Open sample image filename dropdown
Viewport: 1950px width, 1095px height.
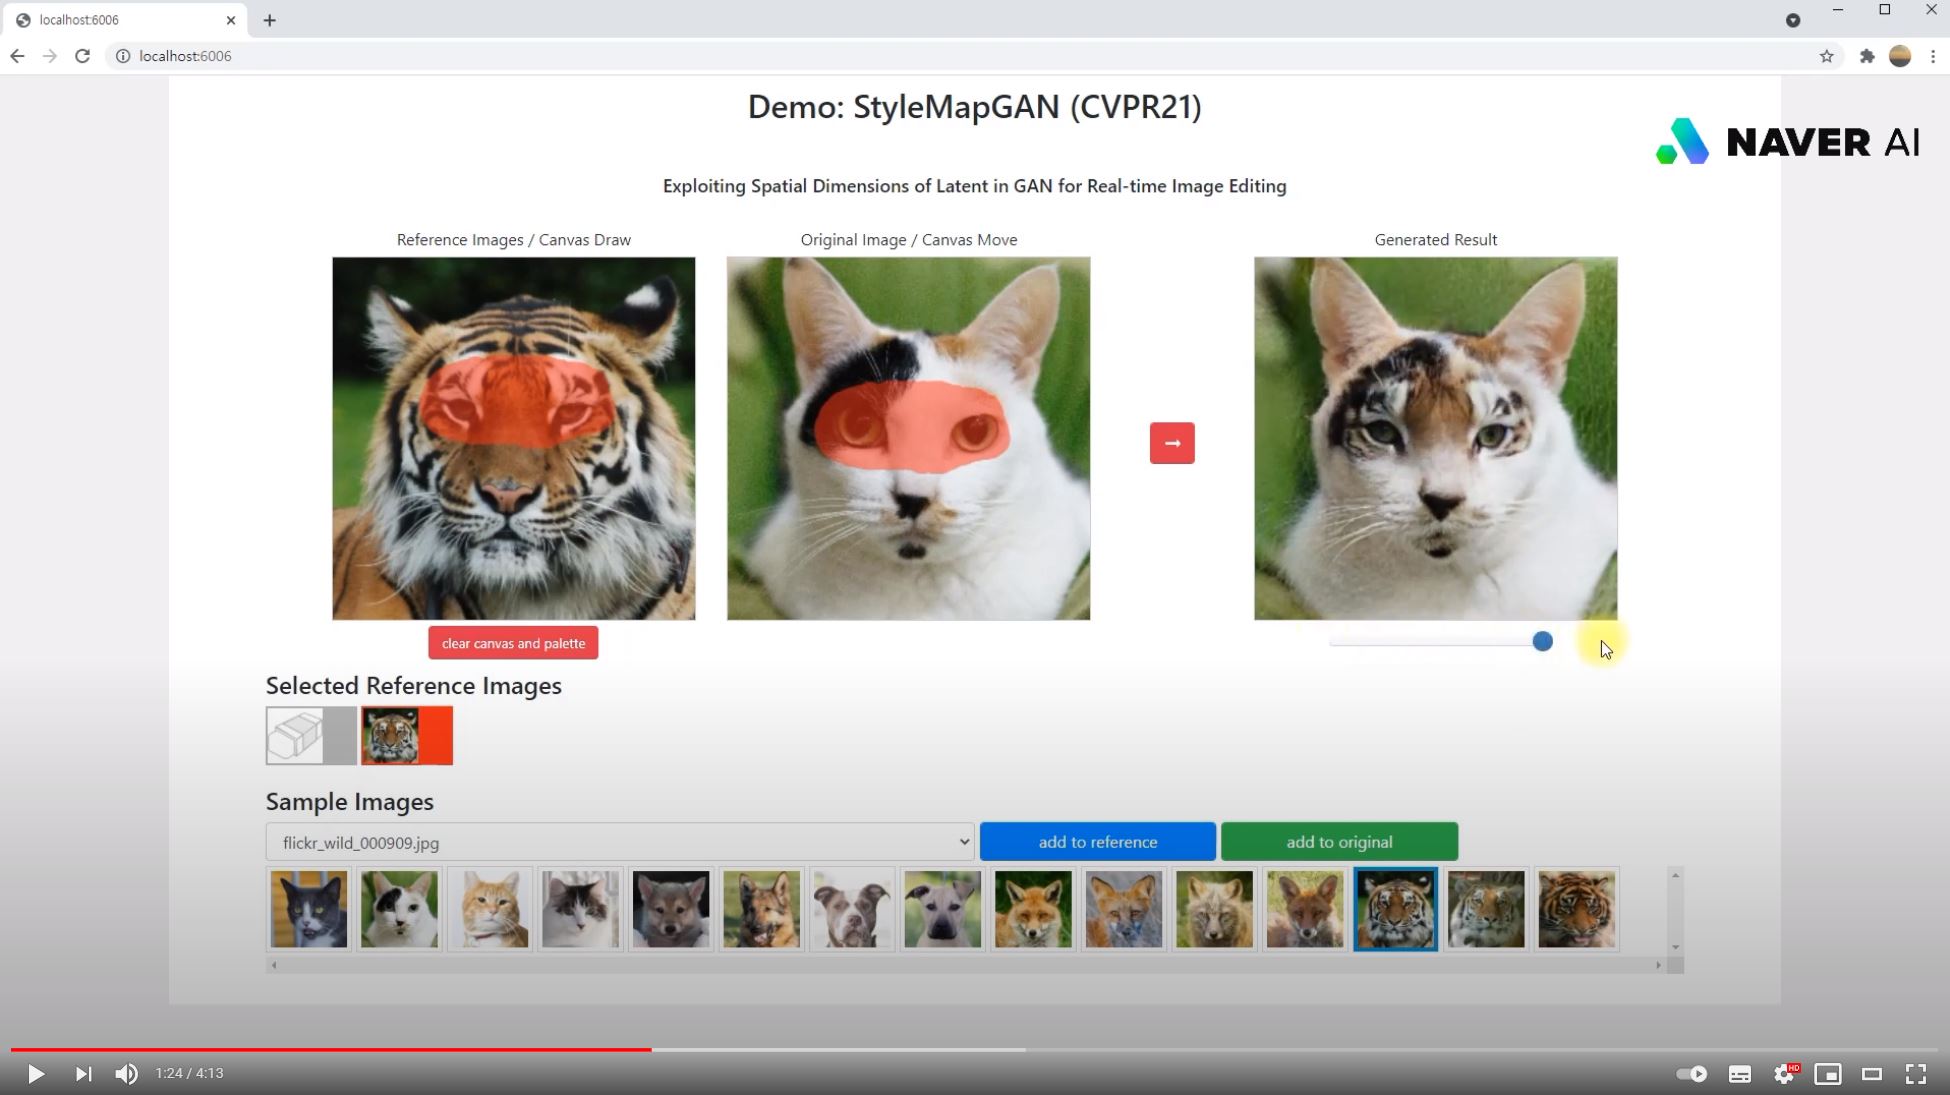coord(619,842)
